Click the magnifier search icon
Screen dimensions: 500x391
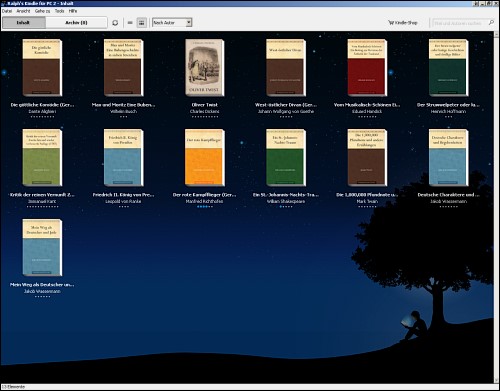[x=491, y=23]
